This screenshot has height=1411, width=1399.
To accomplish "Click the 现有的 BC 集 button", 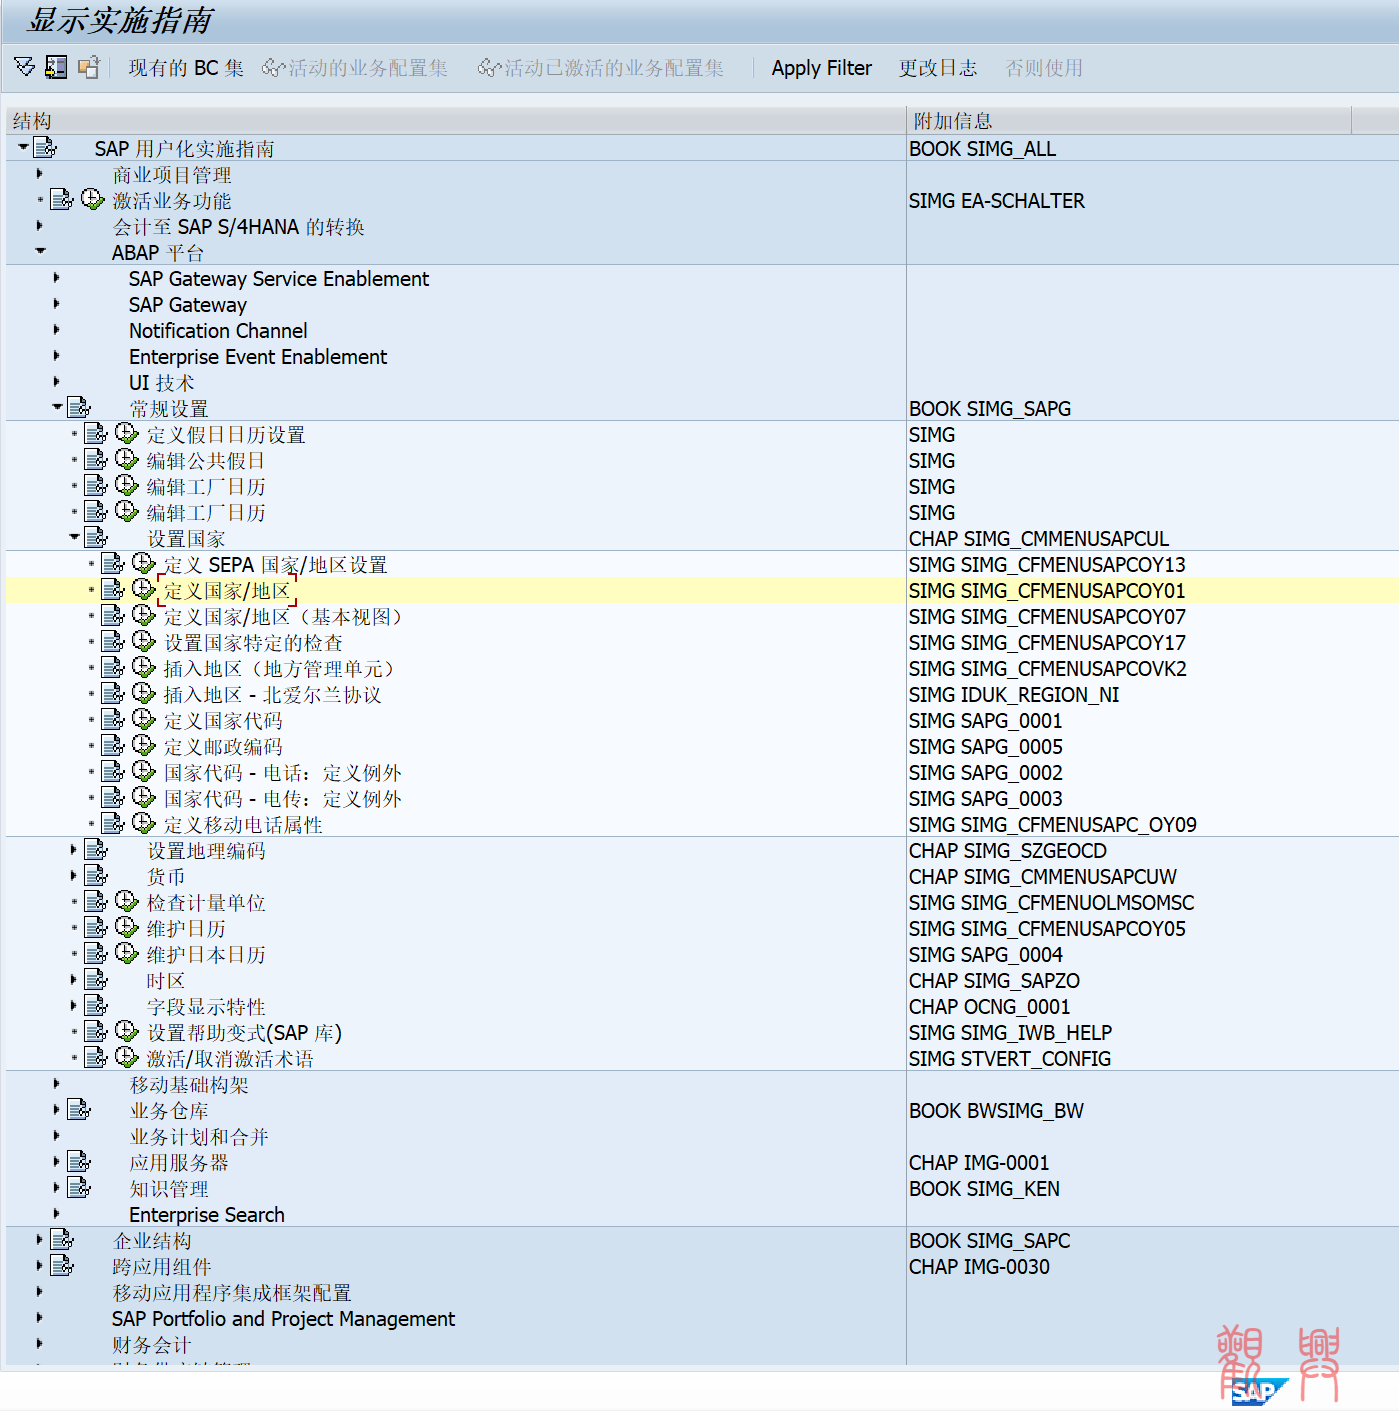I will tap(186, 68).
